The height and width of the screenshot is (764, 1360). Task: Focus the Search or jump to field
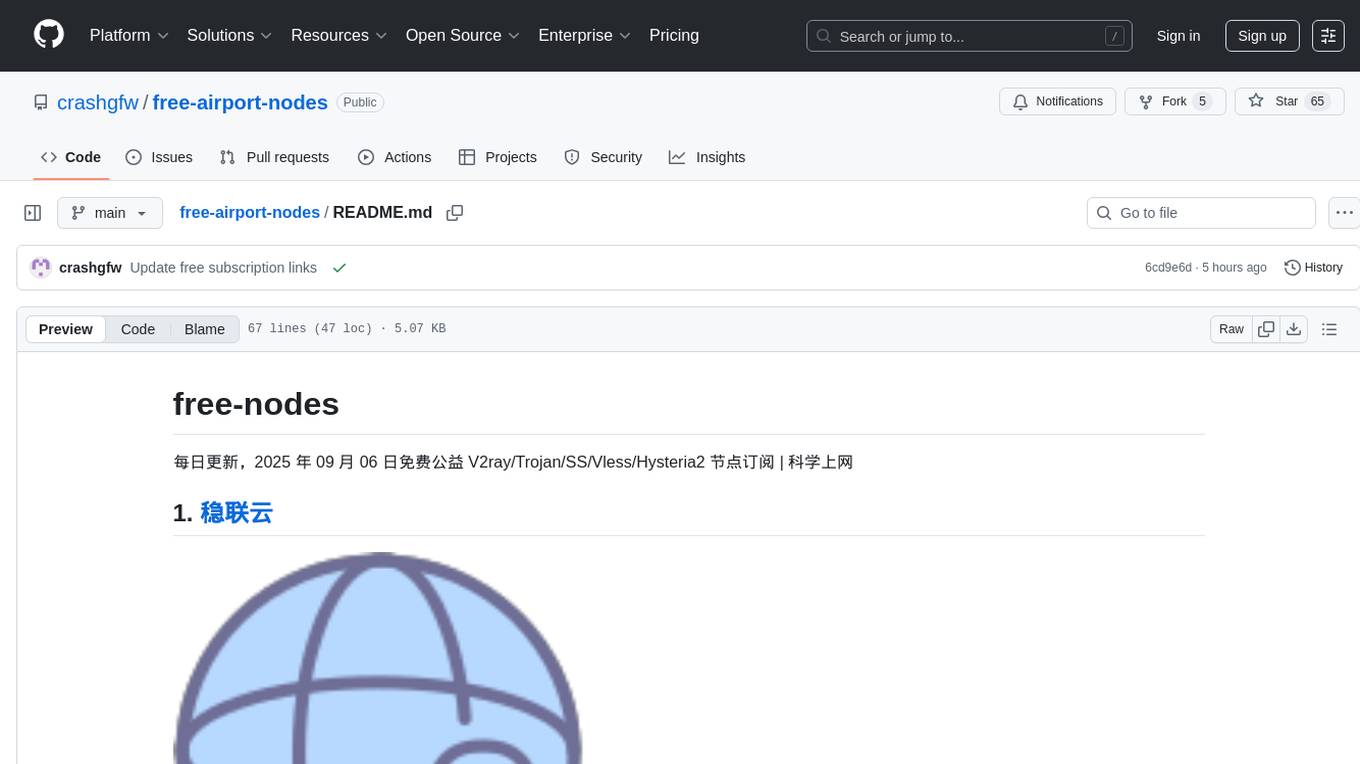[969, 36]
